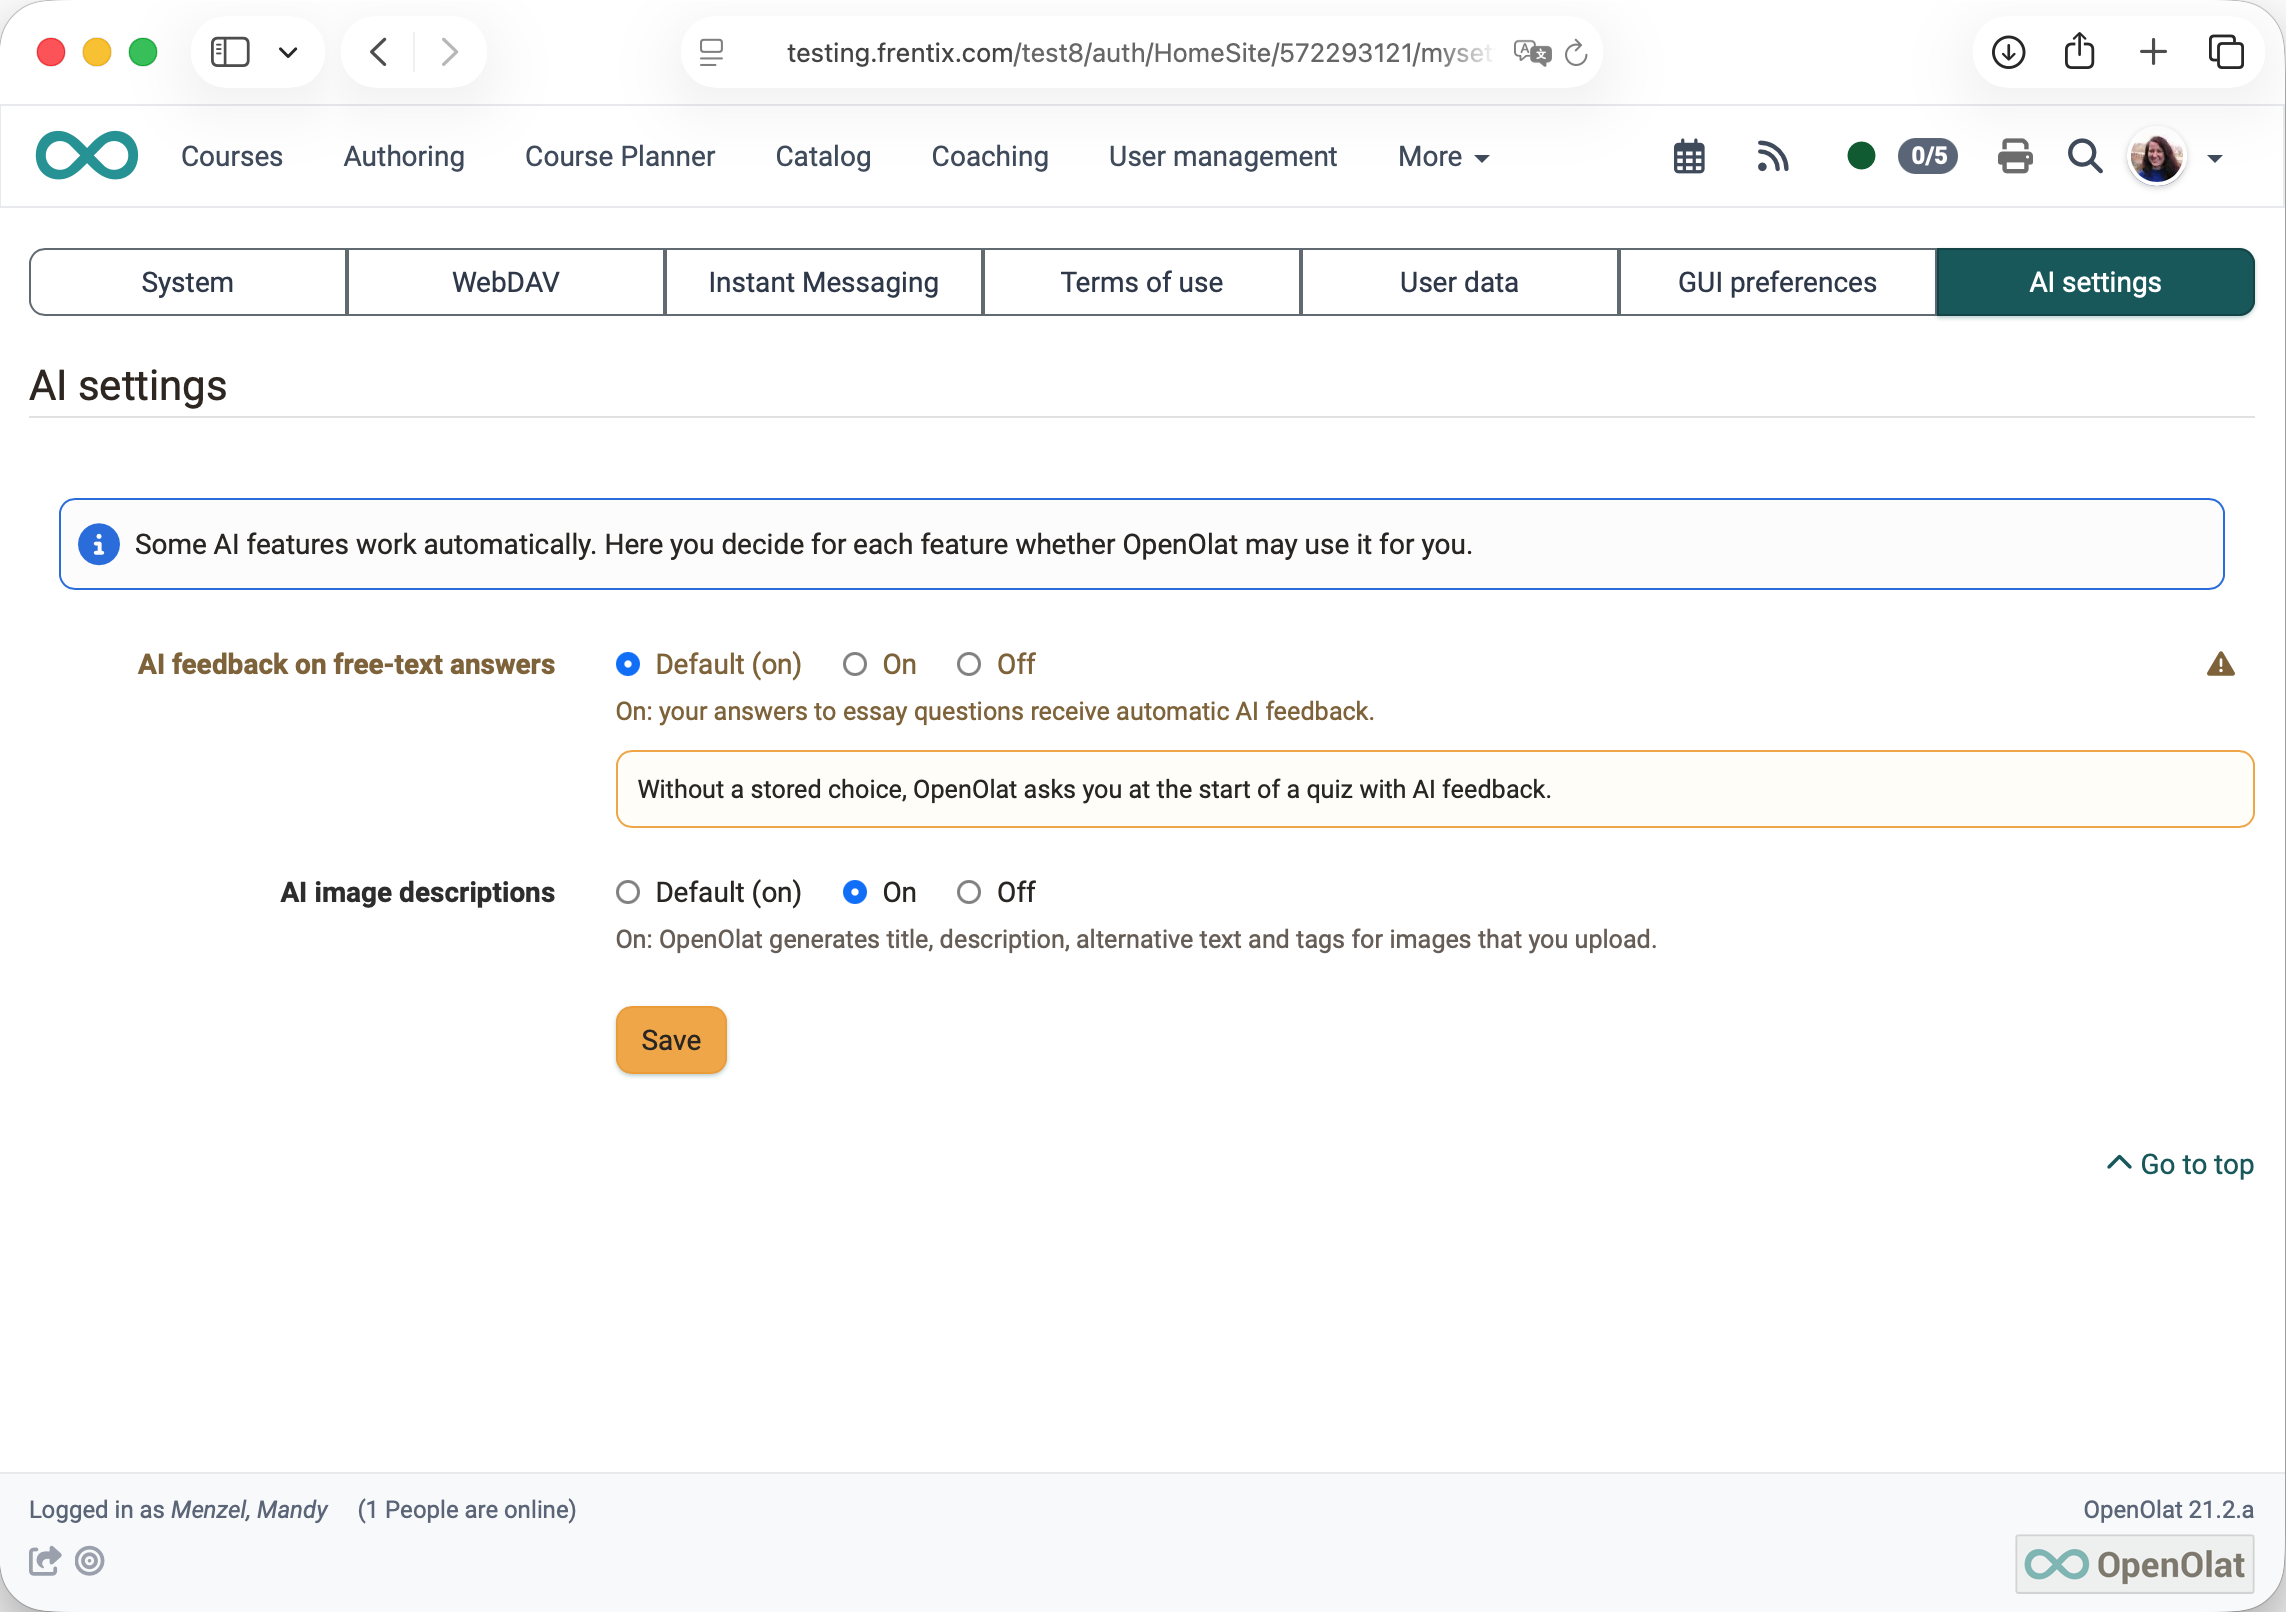Viewport: 2286px width, 1612px height.
Task: Click the print icon in top bar
Action: [2014, 157]
